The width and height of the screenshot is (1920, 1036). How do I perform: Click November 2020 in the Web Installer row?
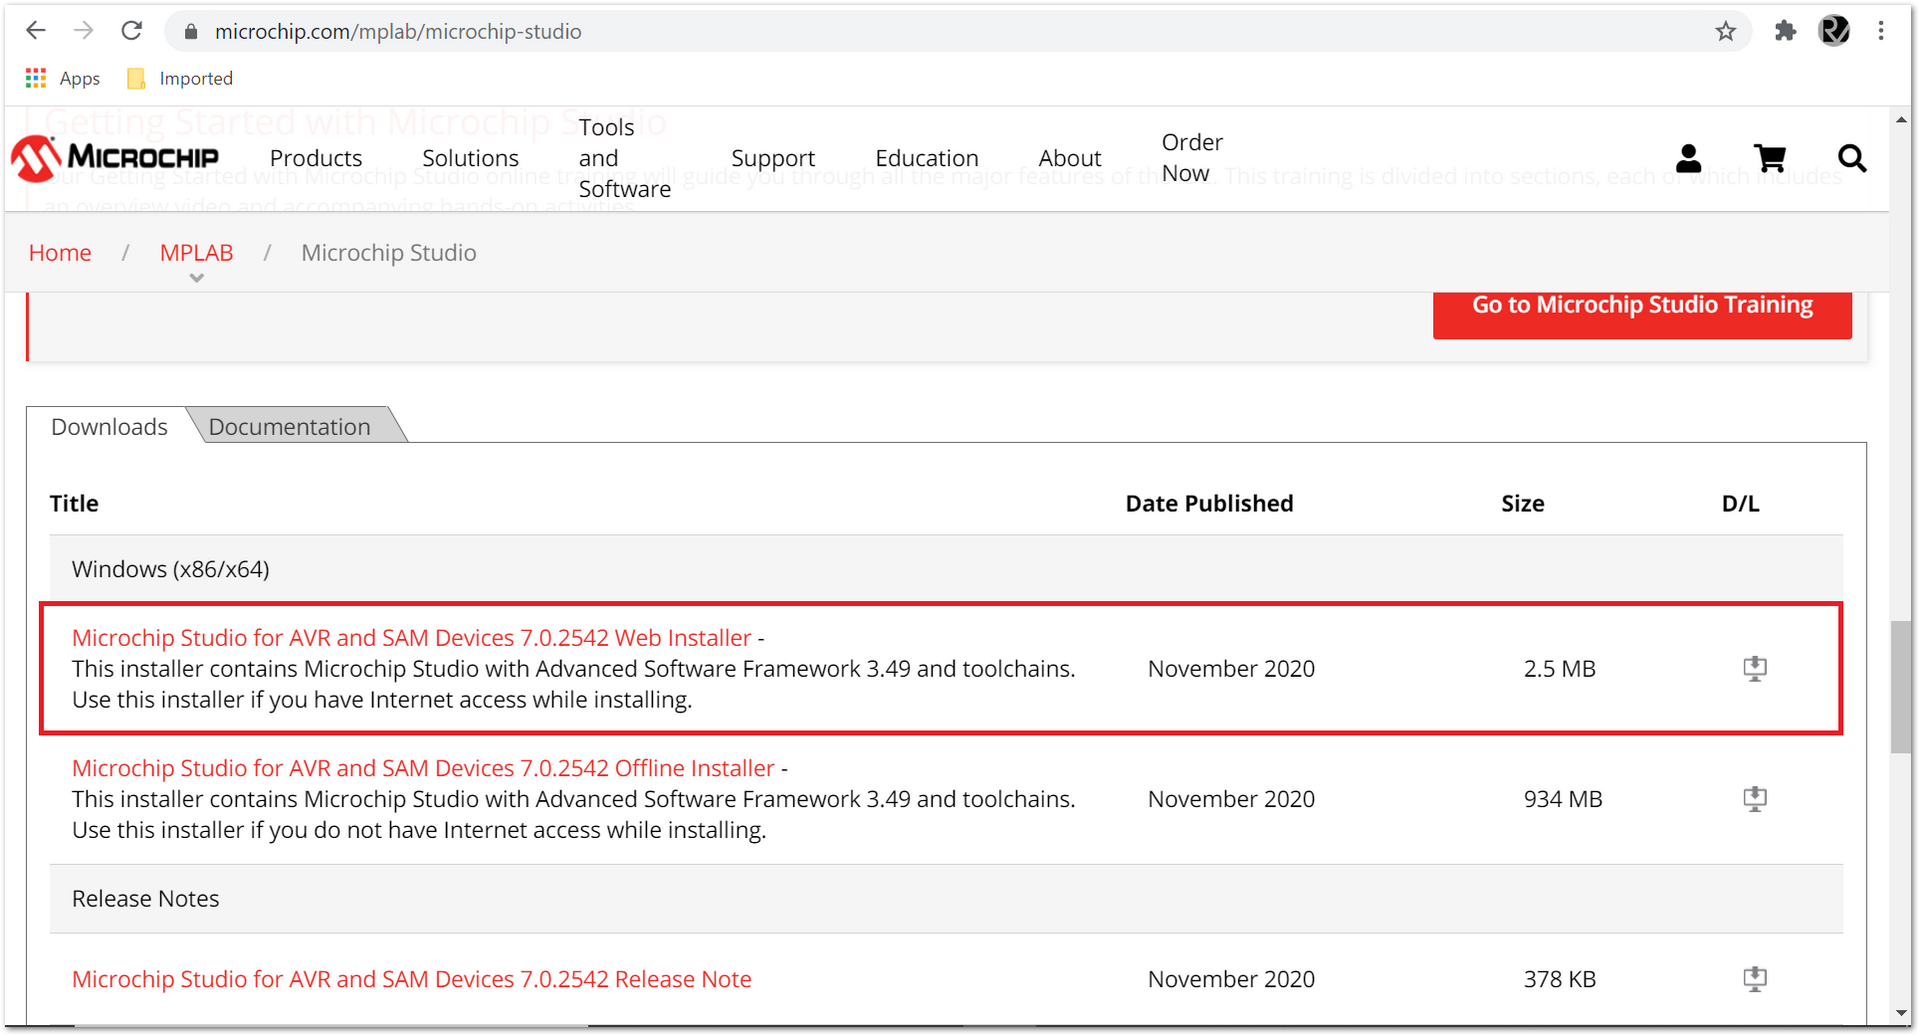click(1231, 669)
